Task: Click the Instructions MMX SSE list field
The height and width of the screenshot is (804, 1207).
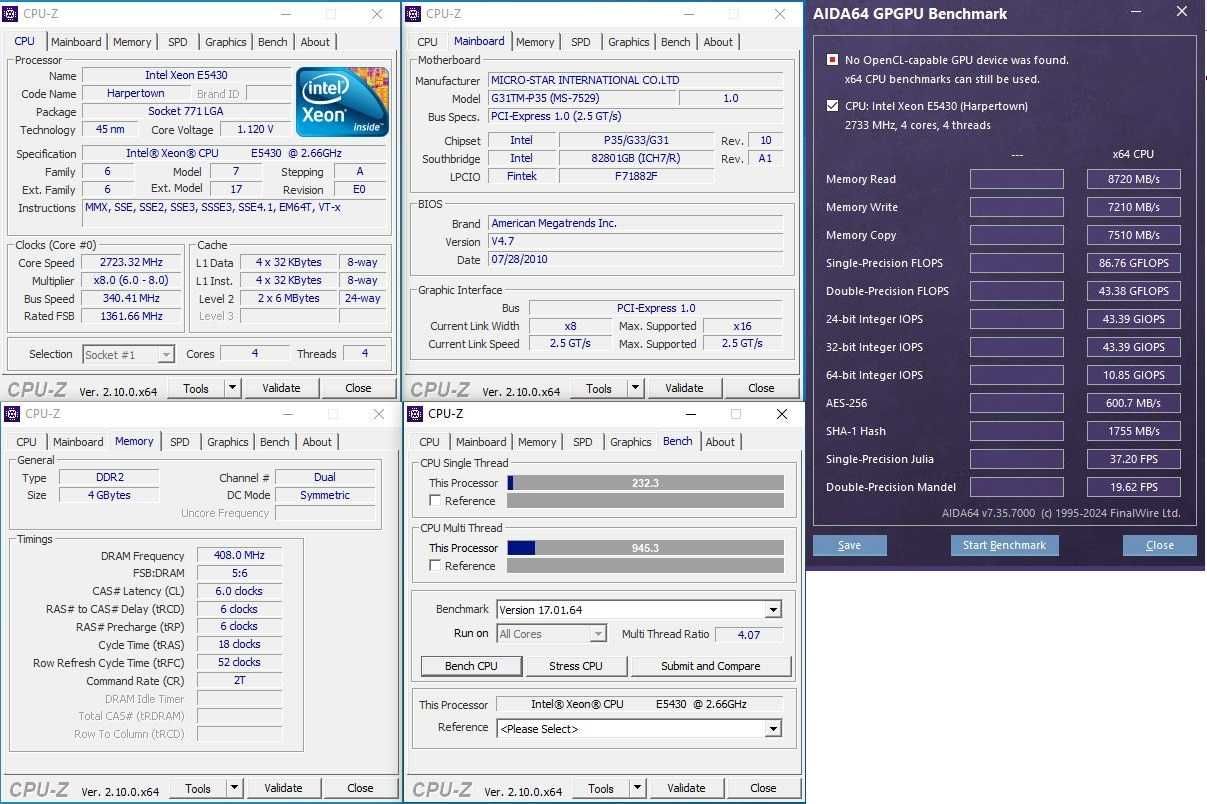Action: click(x=235, y=214)
